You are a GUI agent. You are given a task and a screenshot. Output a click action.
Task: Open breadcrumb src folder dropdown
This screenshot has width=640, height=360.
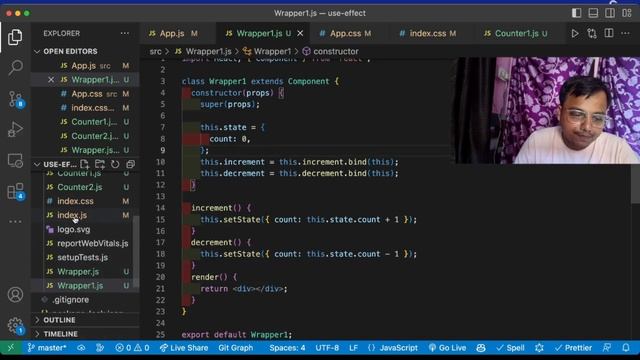click(155, 51)
